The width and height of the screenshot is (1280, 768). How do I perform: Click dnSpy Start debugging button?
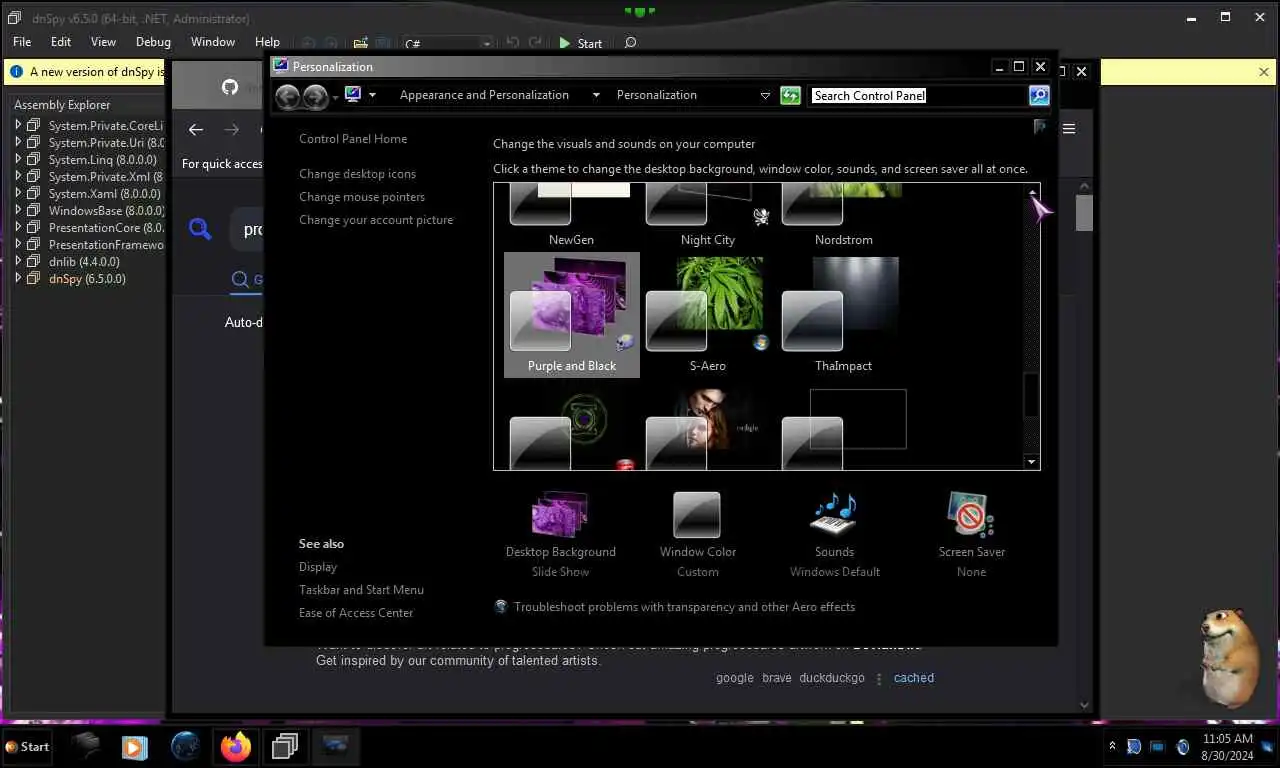tap(581, 43)
